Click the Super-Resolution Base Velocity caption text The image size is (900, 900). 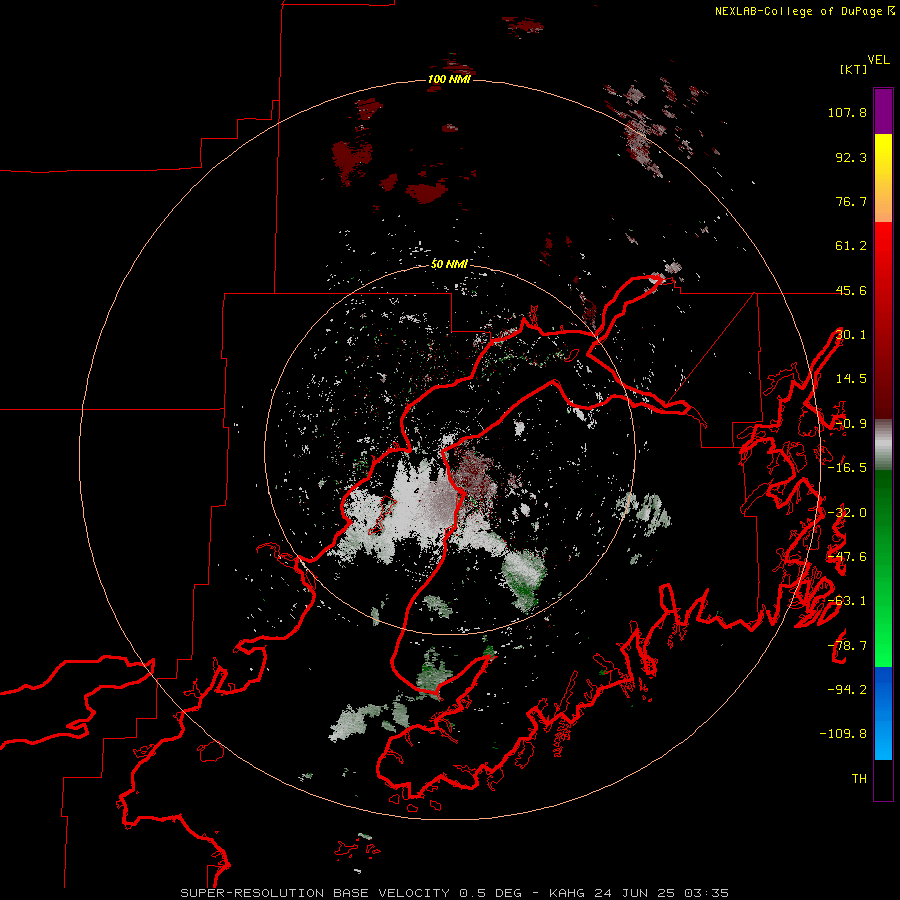point(454,893)
